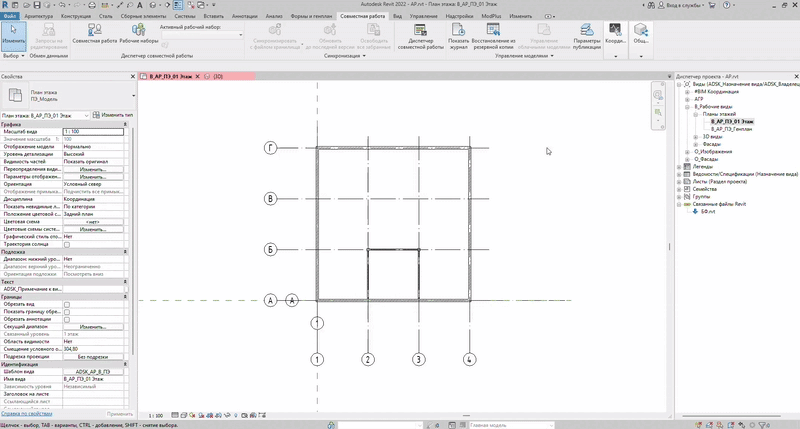The image size is (800, 429).
Task: Click Восстановление из резервной копии icon
Action: pyautogui.click(x=493, y=36)
